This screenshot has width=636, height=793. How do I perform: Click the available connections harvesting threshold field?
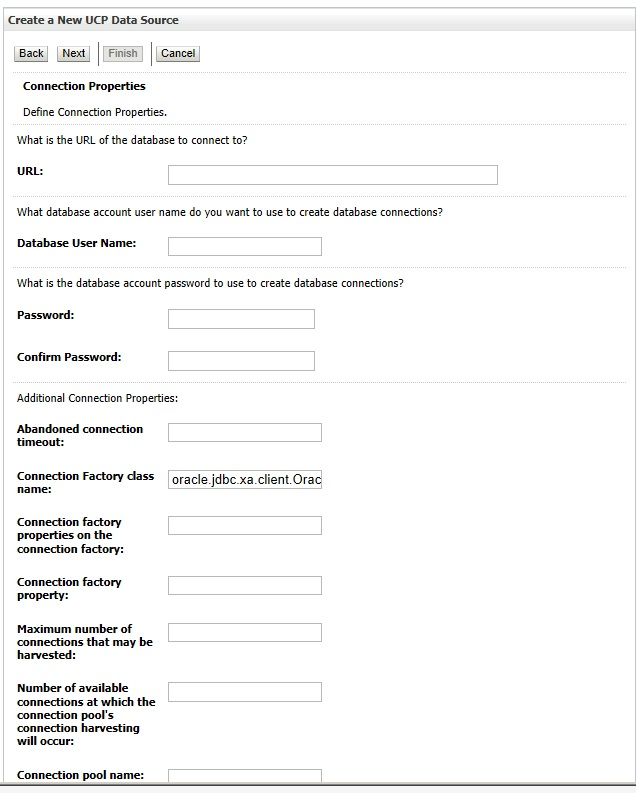tap(244, 692)
